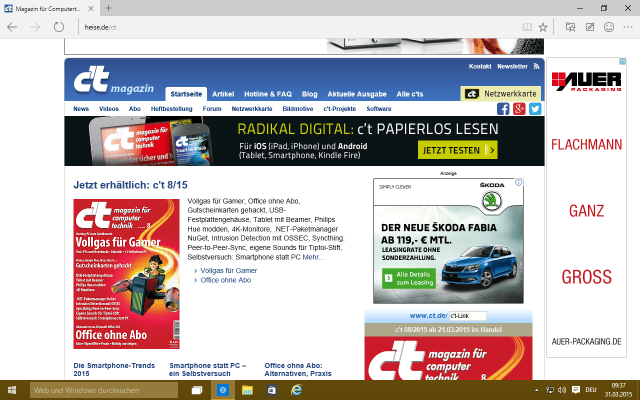Make a web note pencil icon
This screenshot has width=640, height=400.
click(x=590, y=27)
